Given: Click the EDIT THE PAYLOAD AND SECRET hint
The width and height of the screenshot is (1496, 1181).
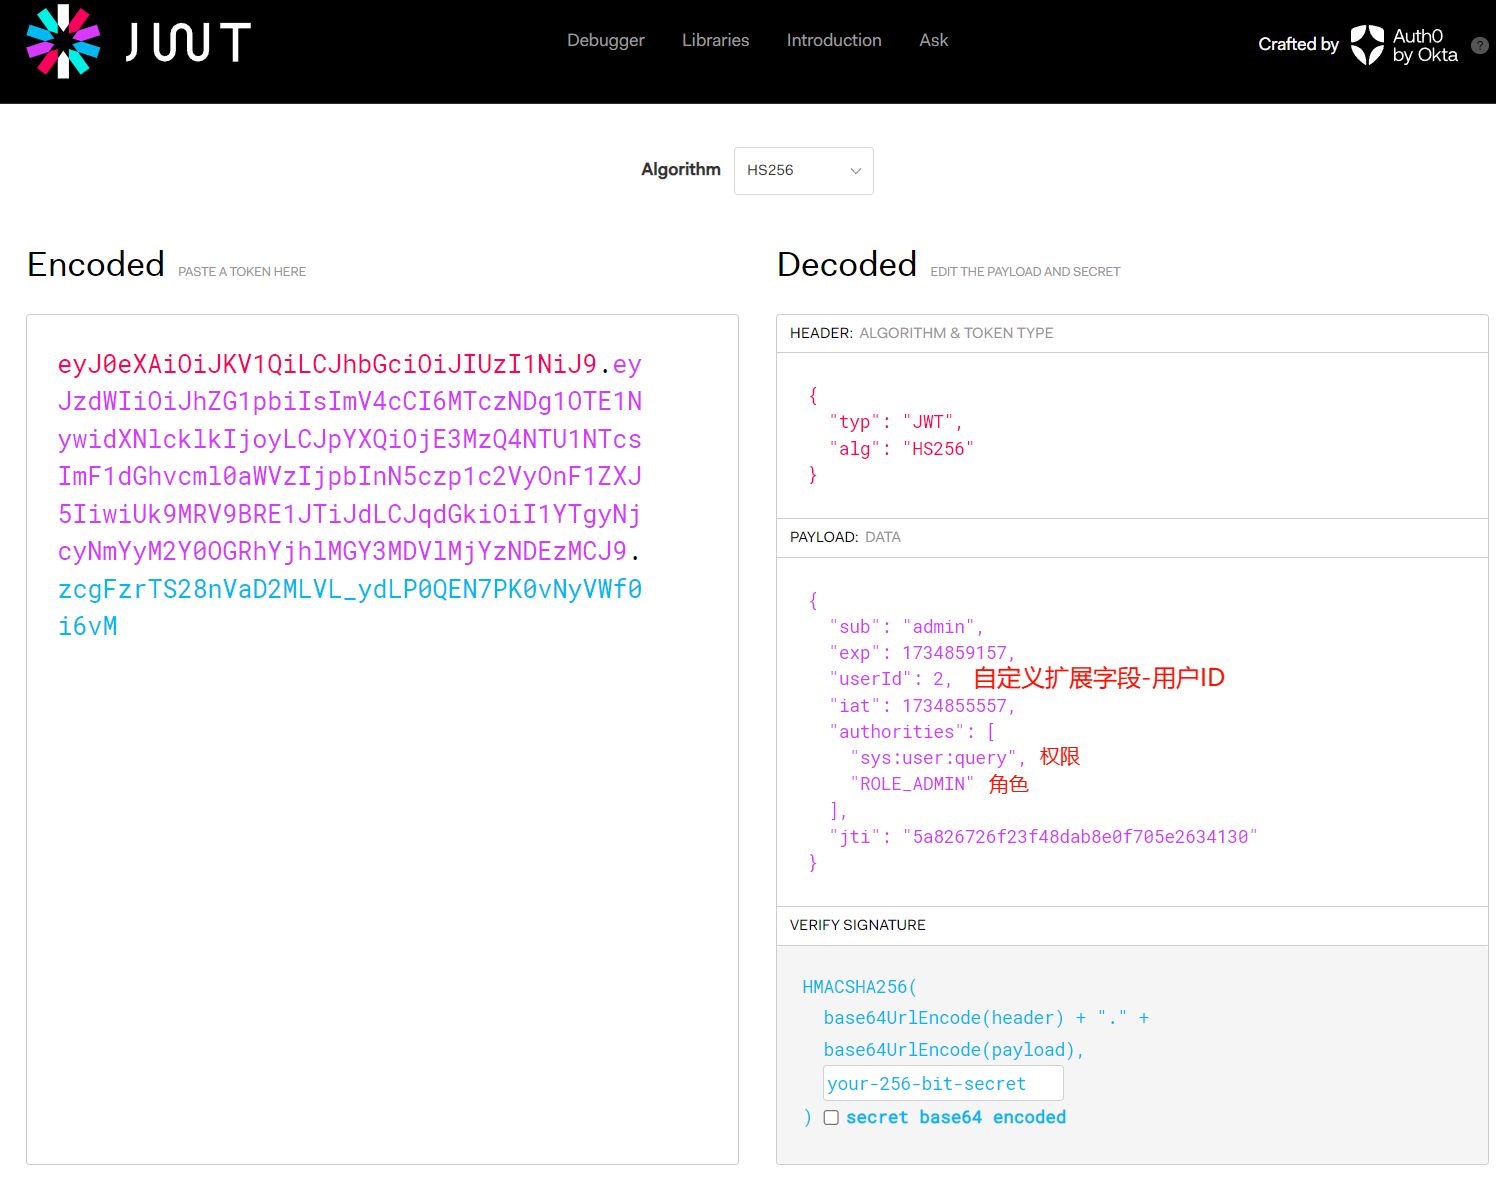Looking at the screenshot, I should (x=1025, y=272).
